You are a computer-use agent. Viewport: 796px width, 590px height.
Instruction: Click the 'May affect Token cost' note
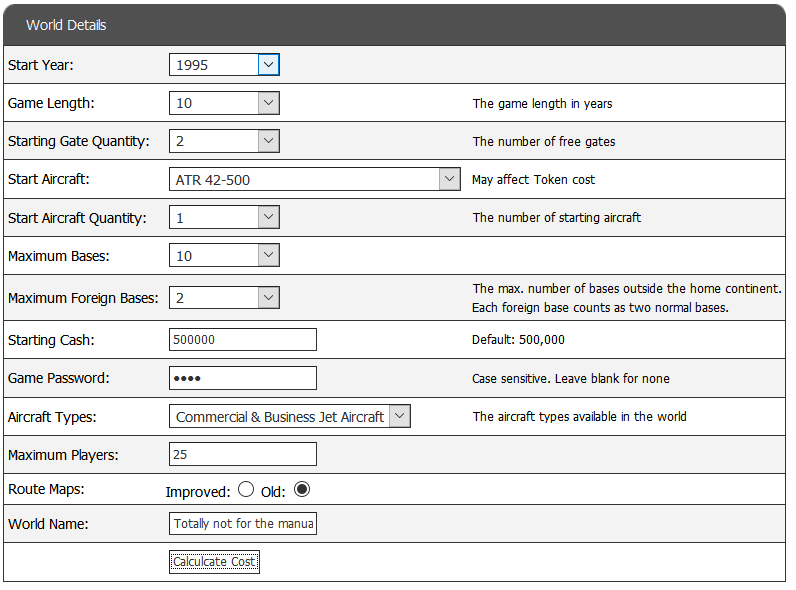pos(534,179)
